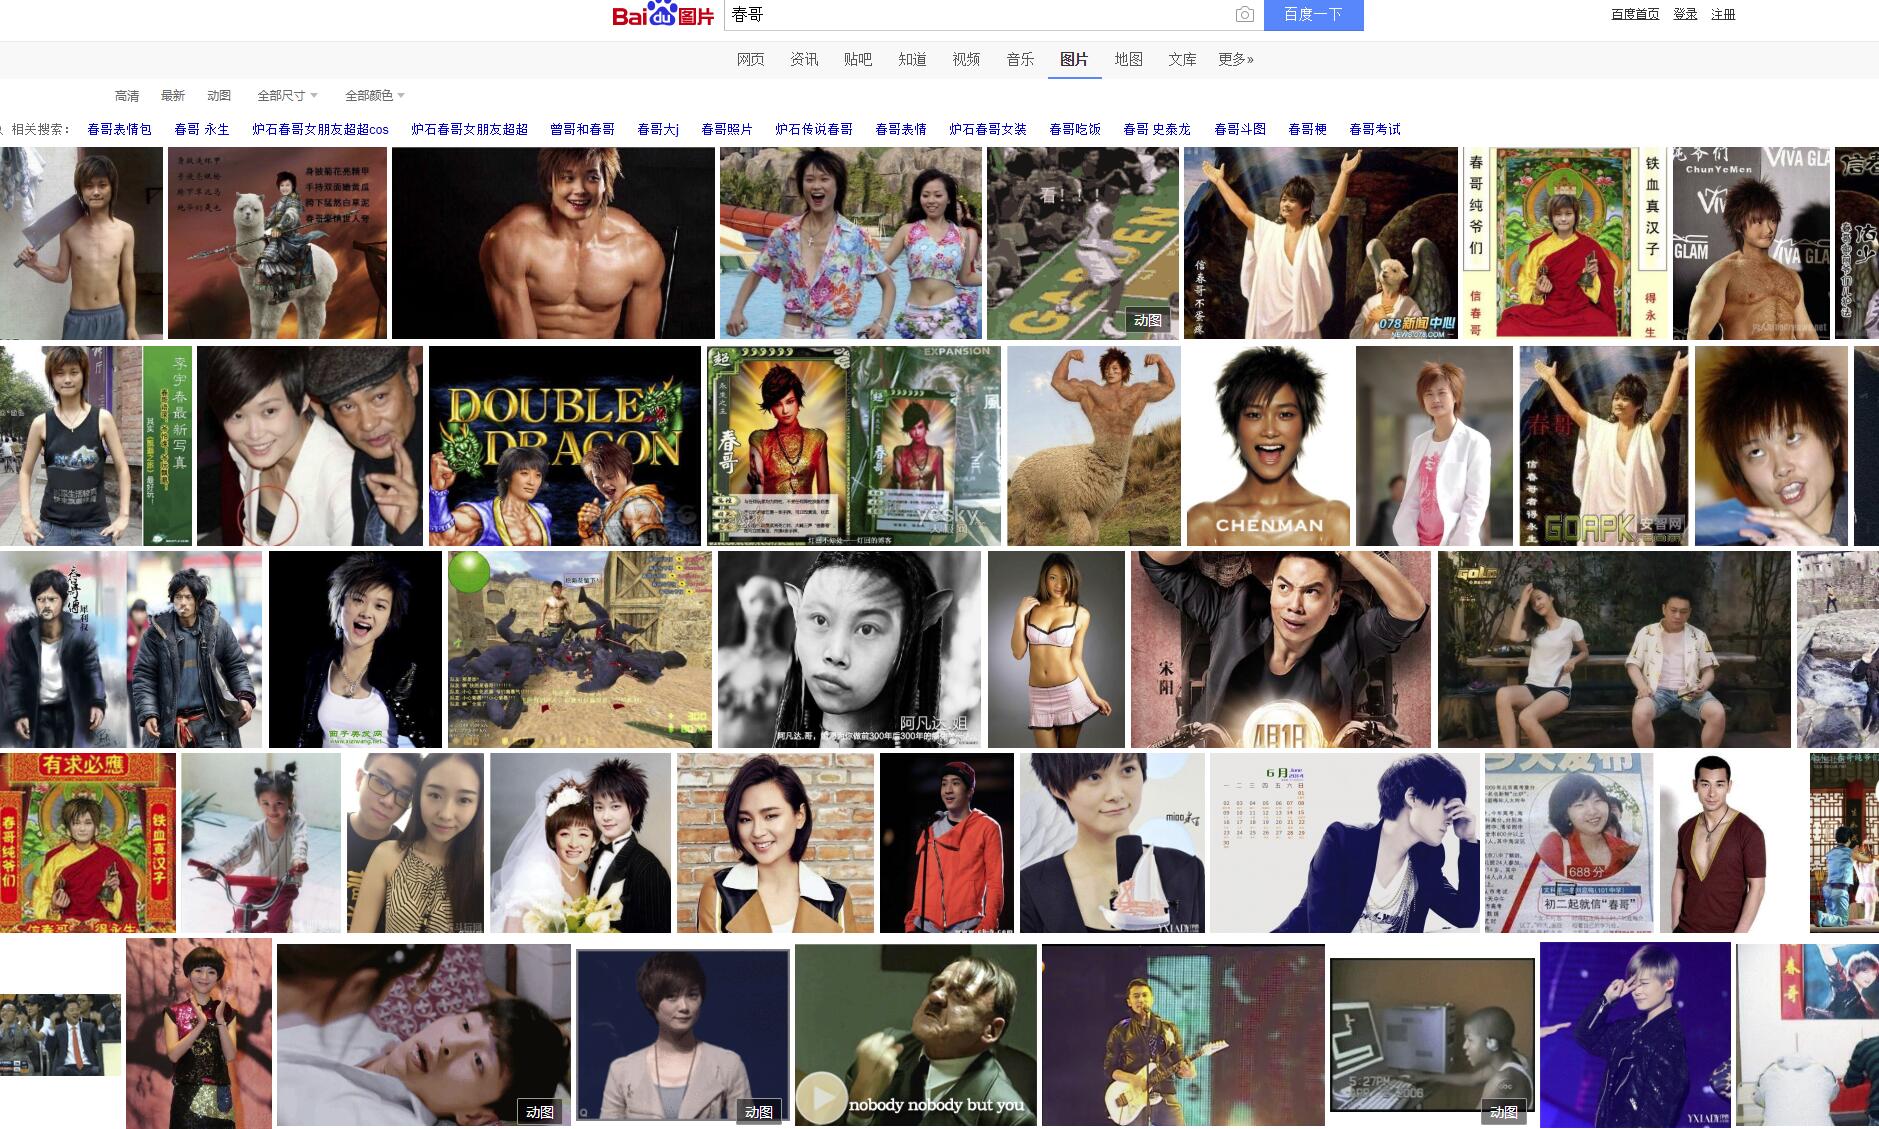
Task: Click the 百度一下 search button
Action: (1313, 14)
